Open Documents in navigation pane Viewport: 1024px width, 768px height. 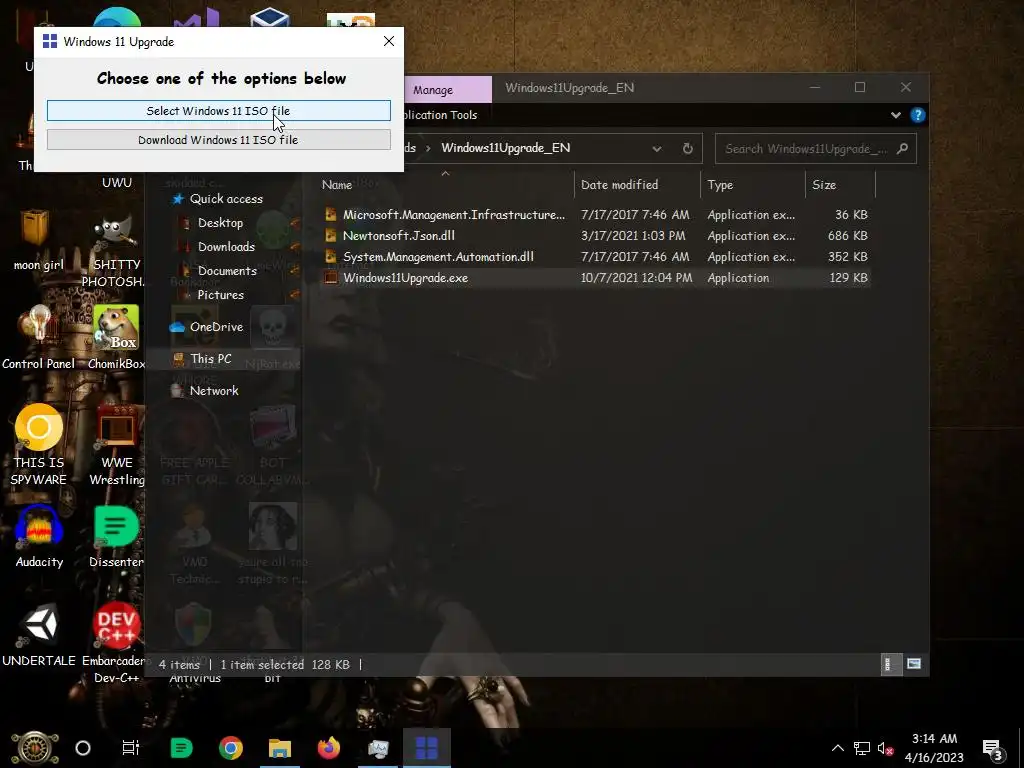coord(227,271)
